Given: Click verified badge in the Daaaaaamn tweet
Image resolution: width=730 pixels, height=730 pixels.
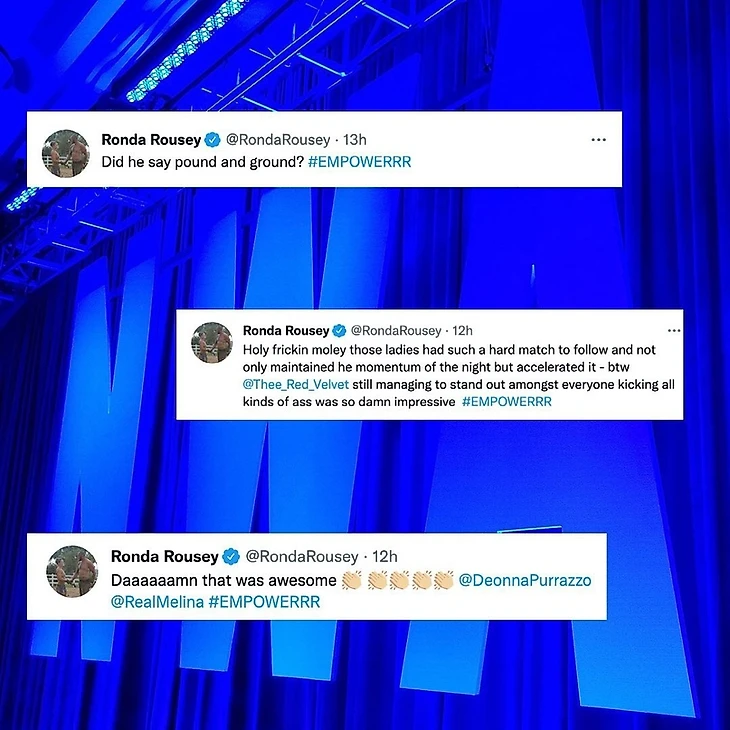Looking at the screenshot, I should 231,556.
